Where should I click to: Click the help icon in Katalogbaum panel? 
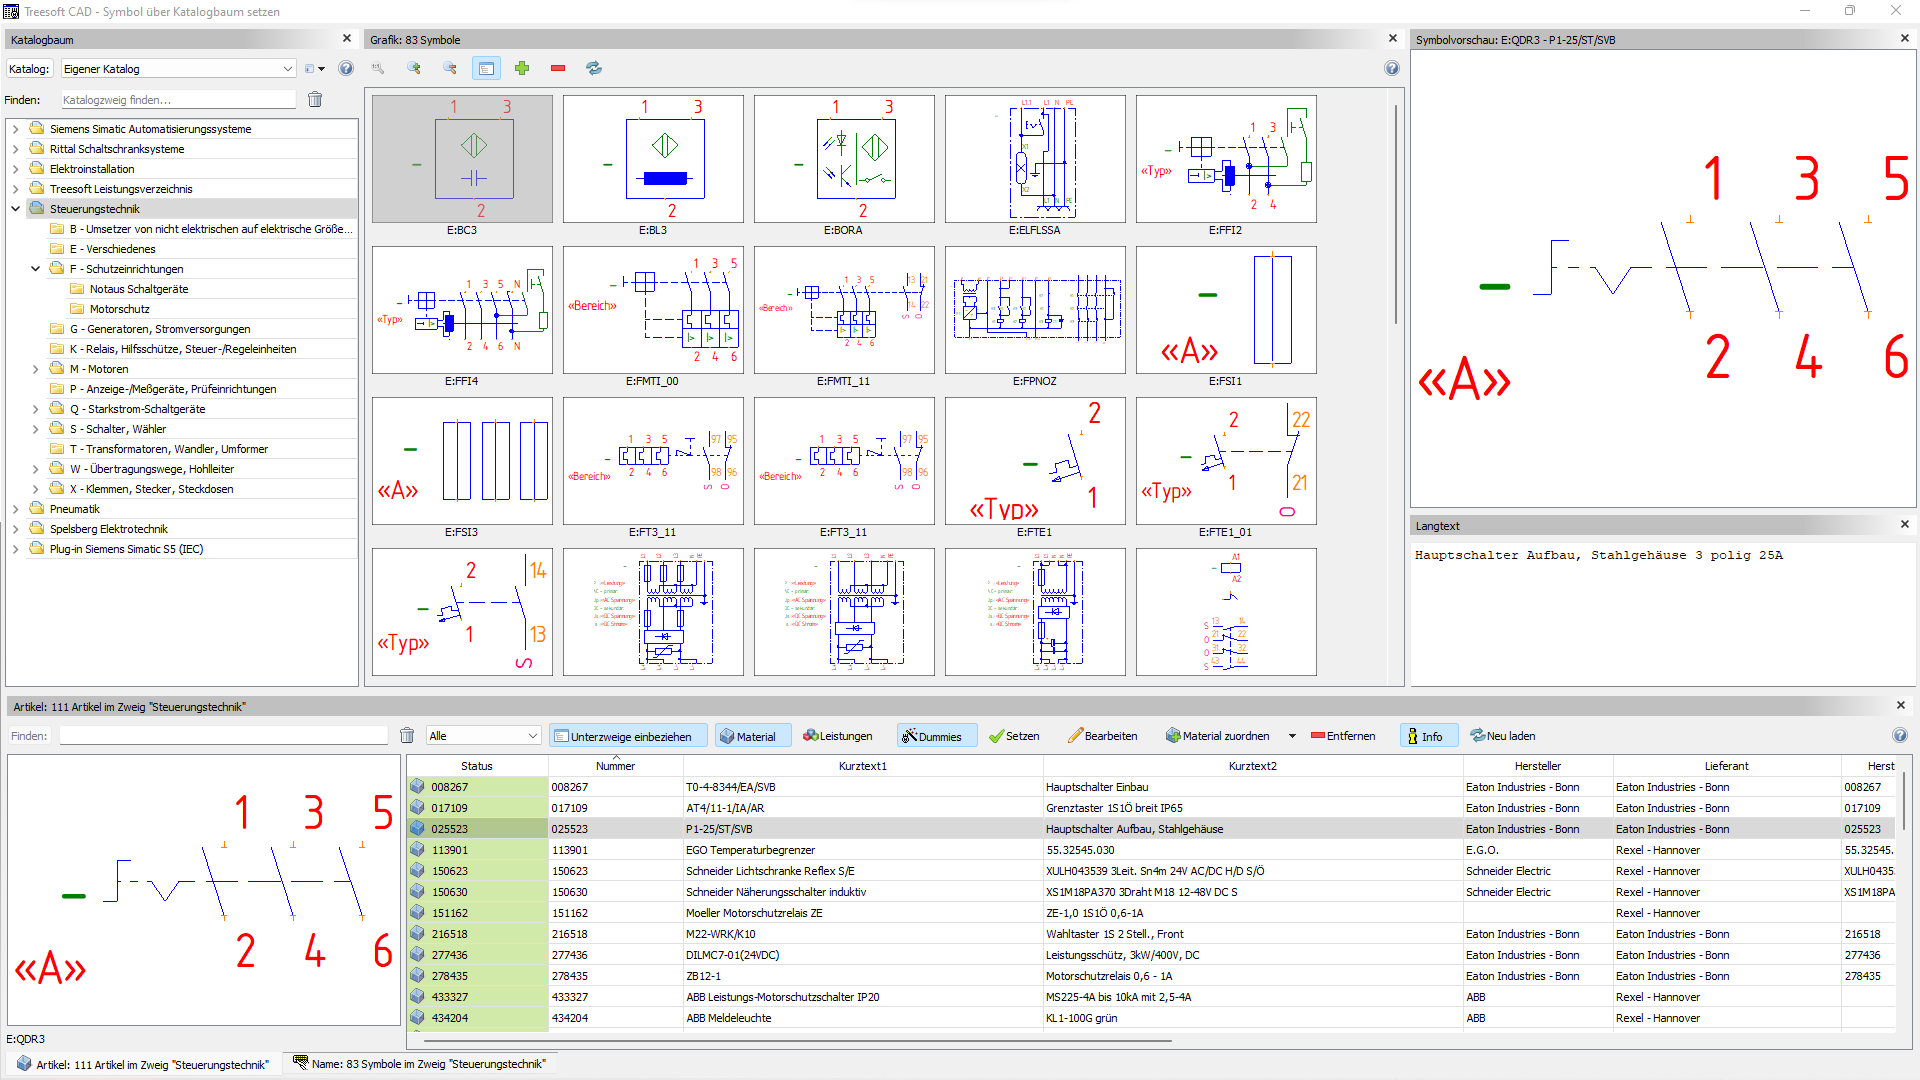[346, 68]
